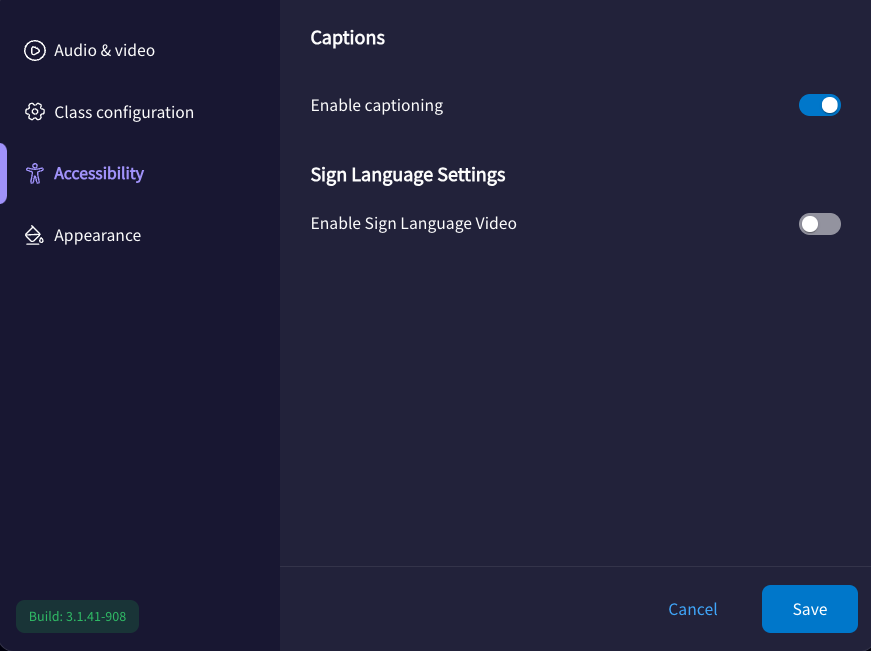Go to the Appearance settings tab

click(x=97, y=236)
